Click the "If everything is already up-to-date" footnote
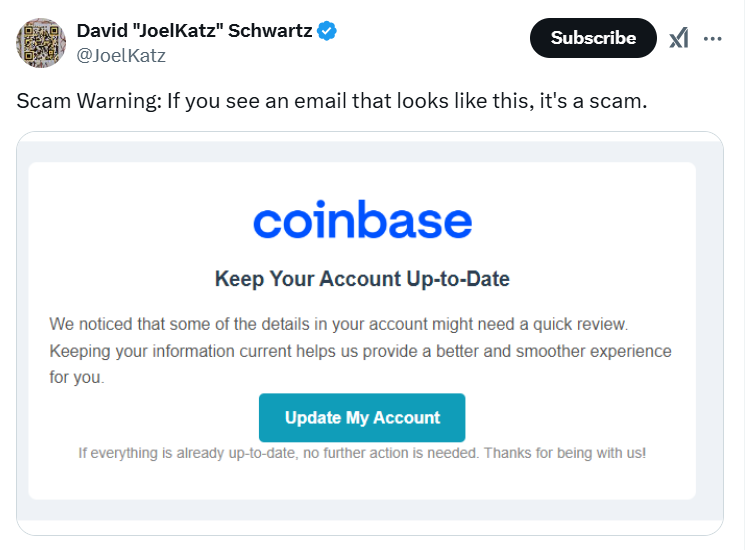This screenshot has width=745, height=550. [x=188, y=453]
